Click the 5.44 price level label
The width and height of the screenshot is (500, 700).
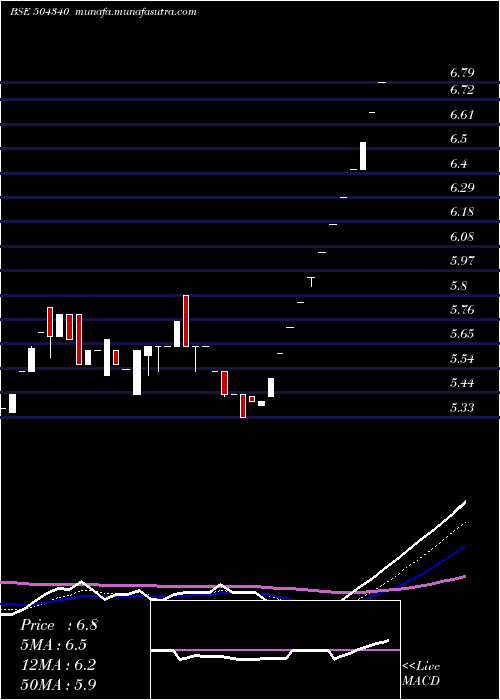click(x=462, y=383)
